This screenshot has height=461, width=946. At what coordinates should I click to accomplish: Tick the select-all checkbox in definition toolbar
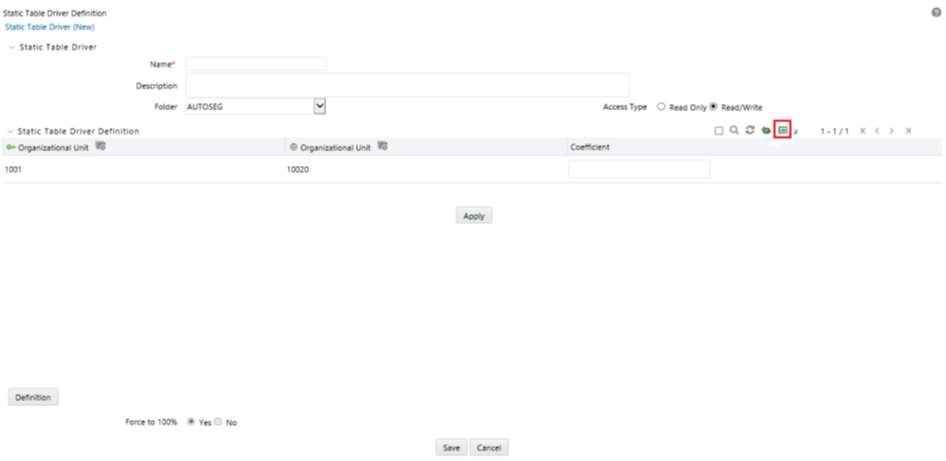(x=719, y=131)
